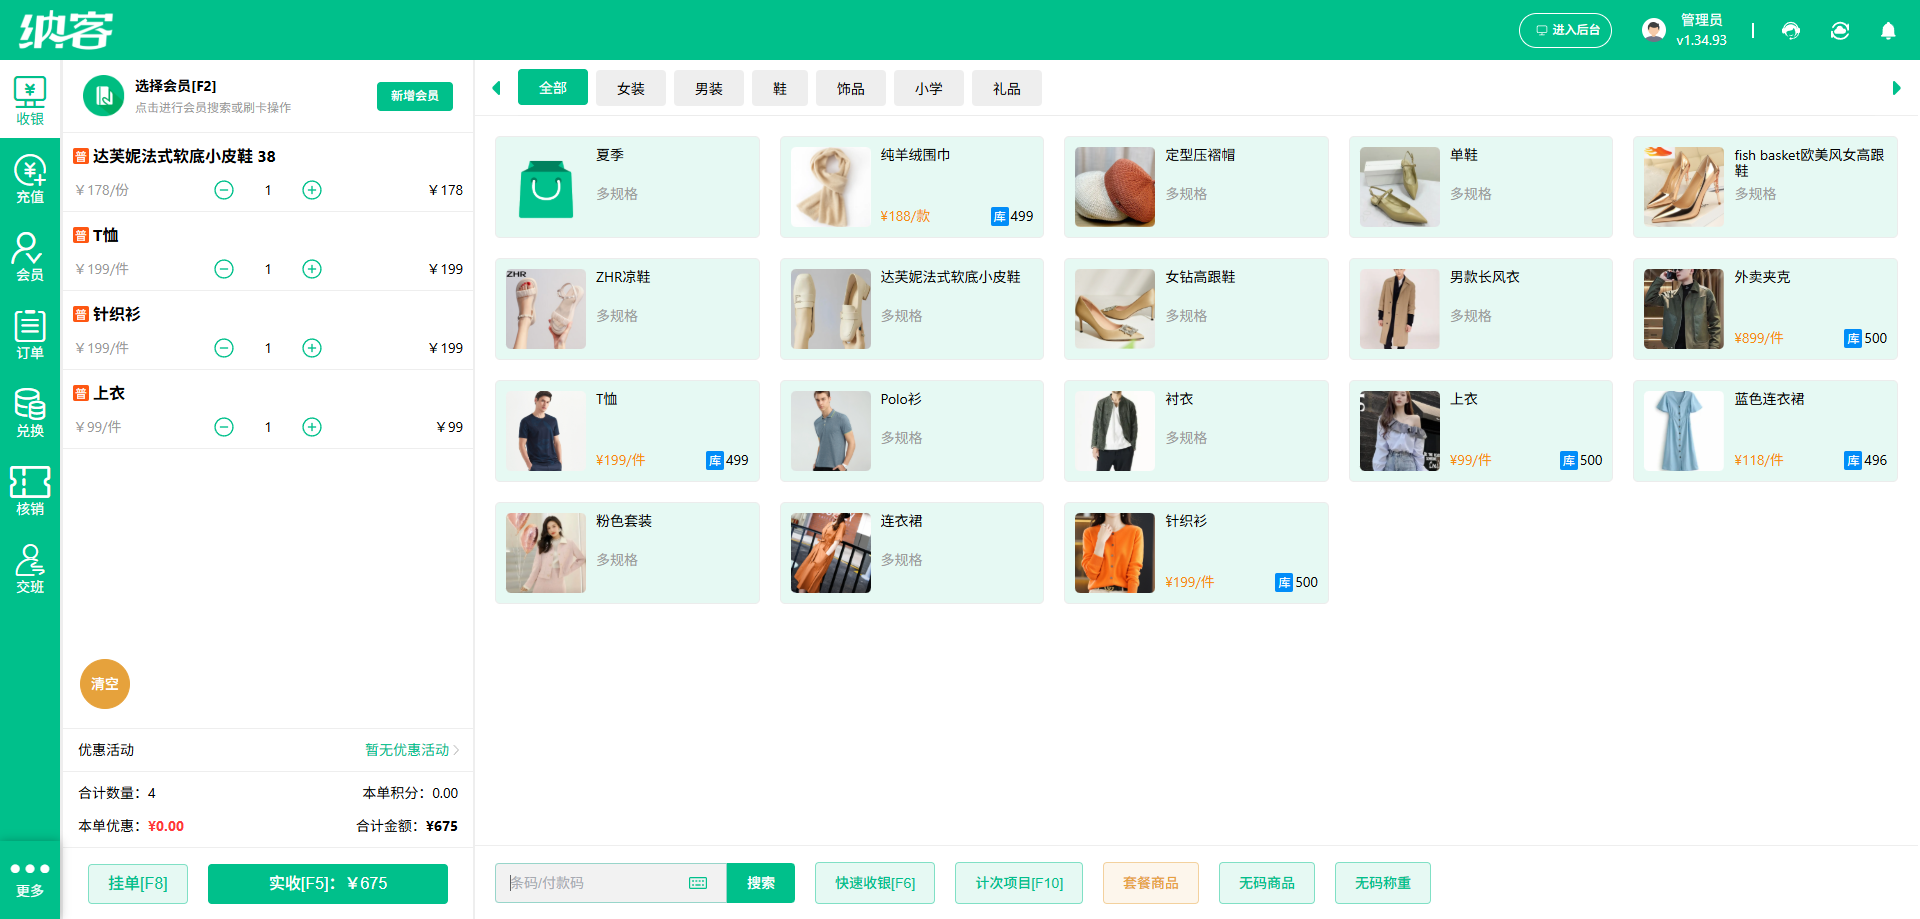The width and height of the screenshot is (1920, 919).
Task: Click the 清空 clear cart button
Action: 105,684
